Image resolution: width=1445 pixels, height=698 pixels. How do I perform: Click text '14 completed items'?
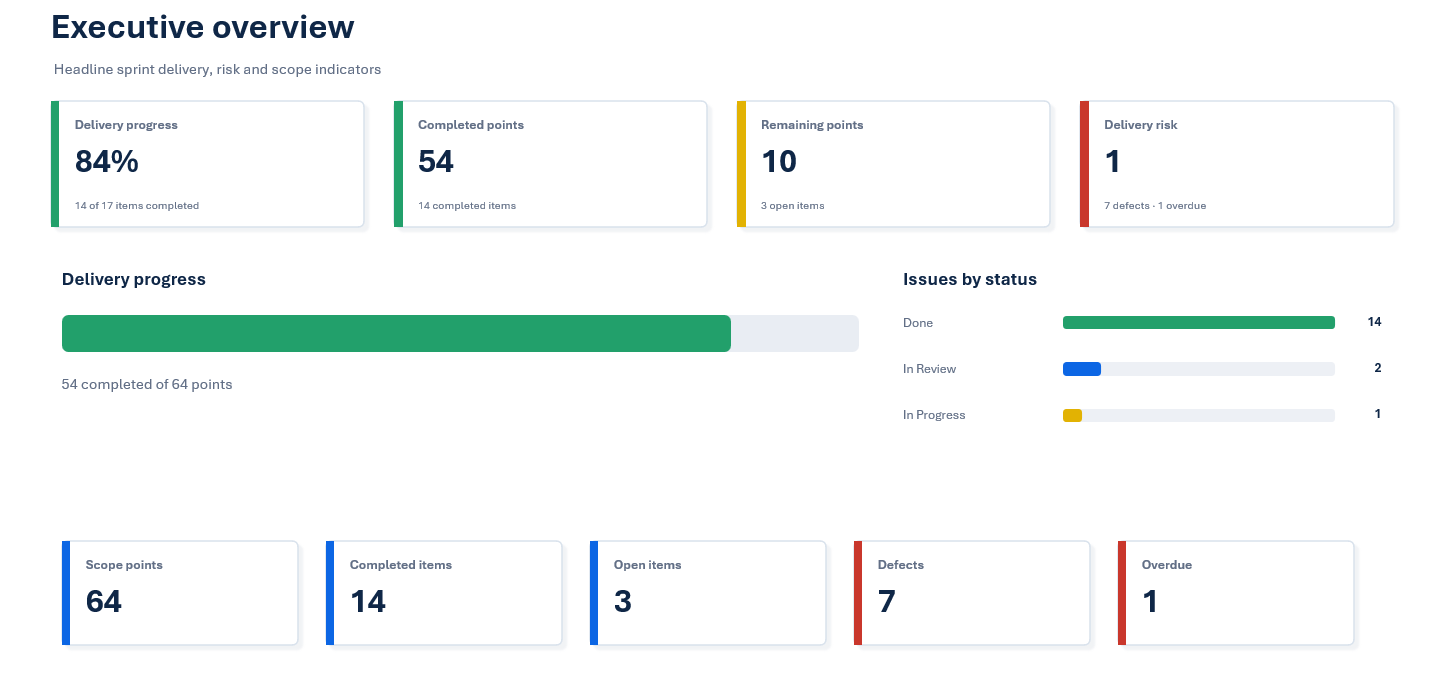[x=467, y=206]
